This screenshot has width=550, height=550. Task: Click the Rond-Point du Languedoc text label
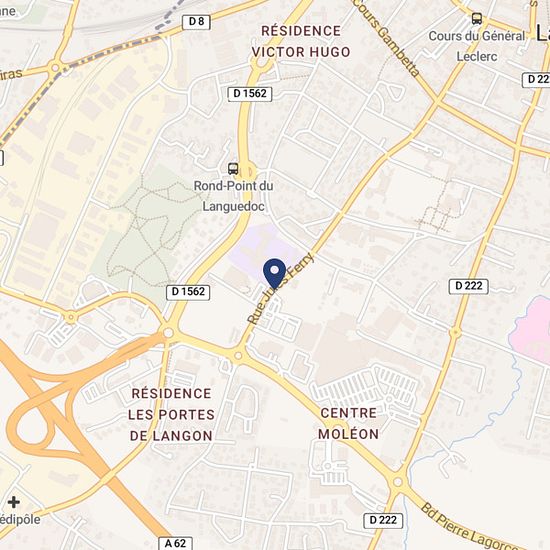pos(234,196)
